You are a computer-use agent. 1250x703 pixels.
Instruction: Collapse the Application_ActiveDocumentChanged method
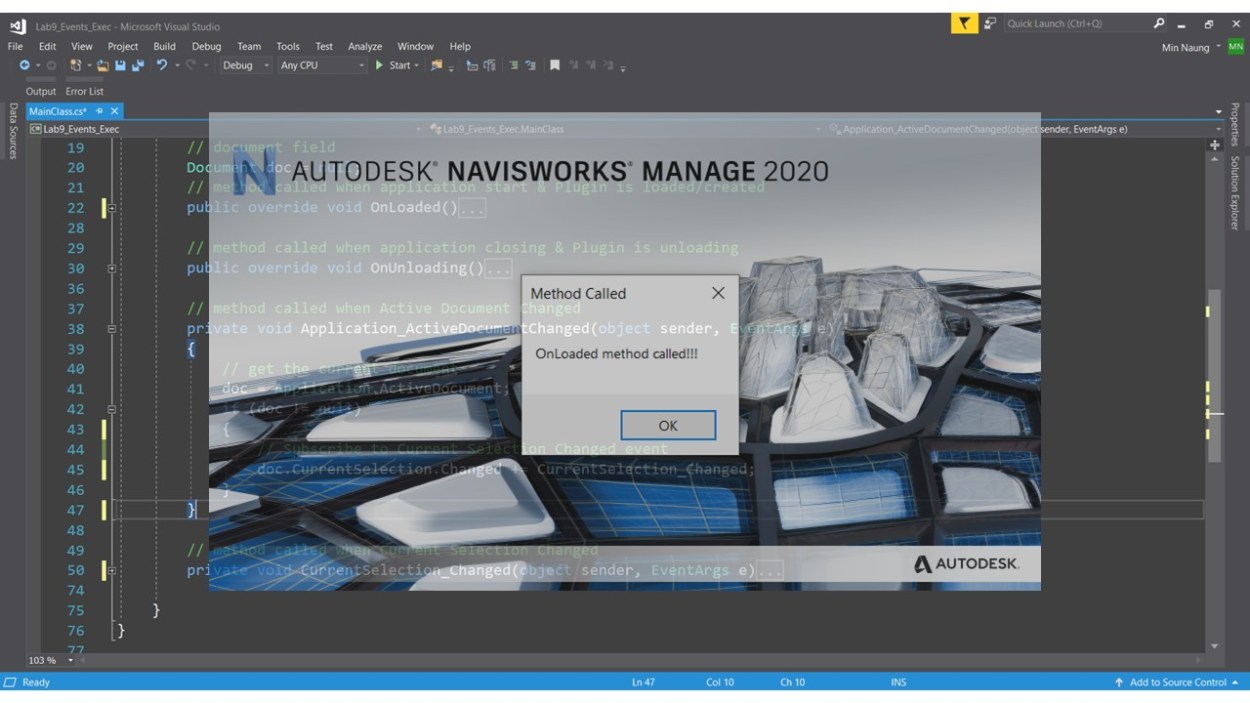112,329
